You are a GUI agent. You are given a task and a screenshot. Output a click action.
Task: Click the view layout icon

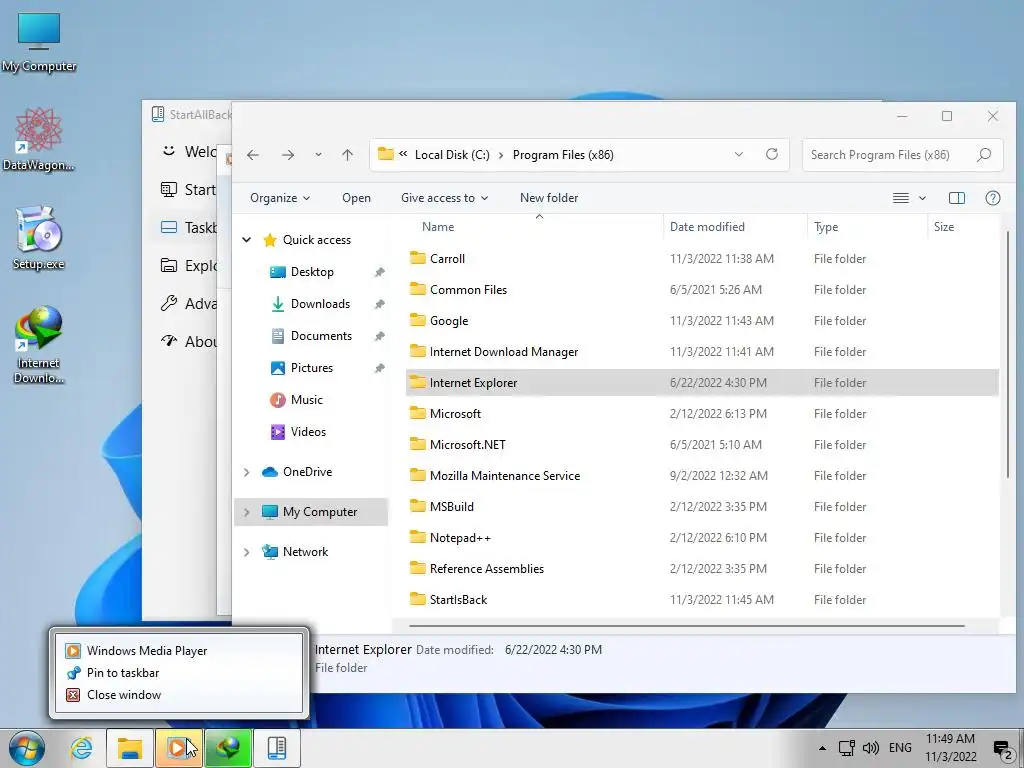901,198
